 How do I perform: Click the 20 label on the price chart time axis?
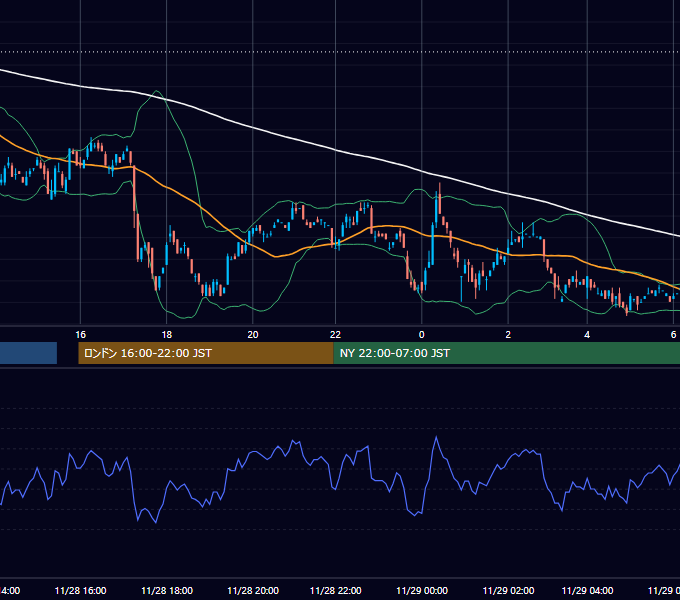tap(253, 335)
